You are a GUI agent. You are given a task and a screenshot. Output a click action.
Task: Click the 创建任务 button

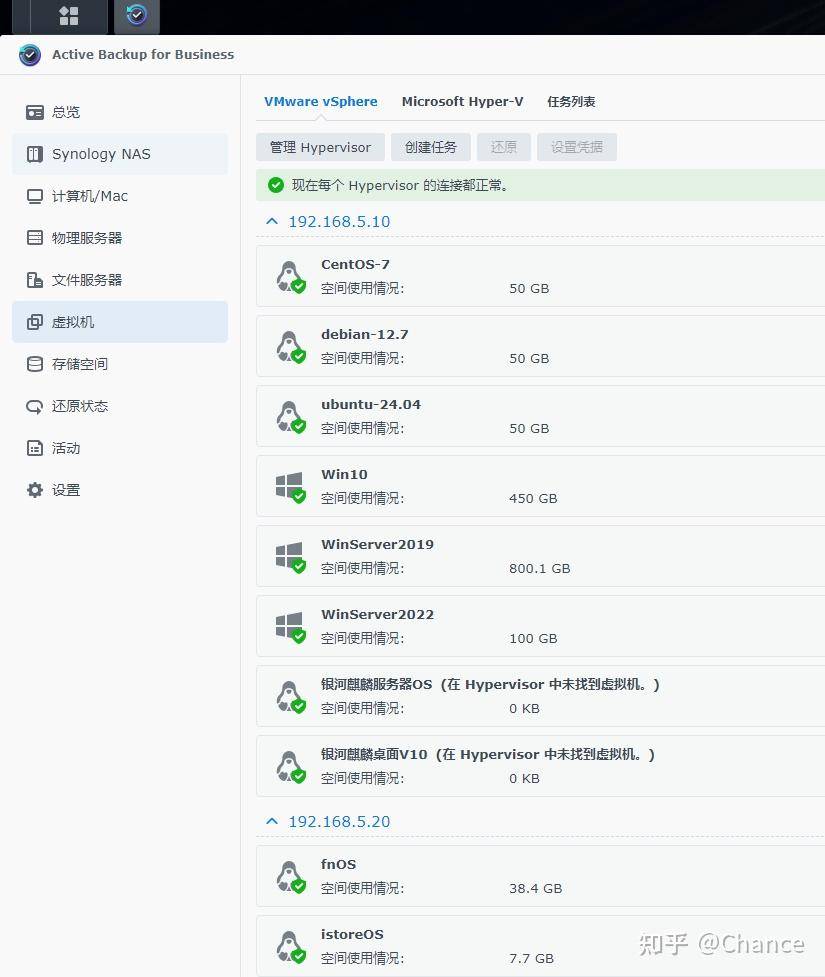point(431,147)
